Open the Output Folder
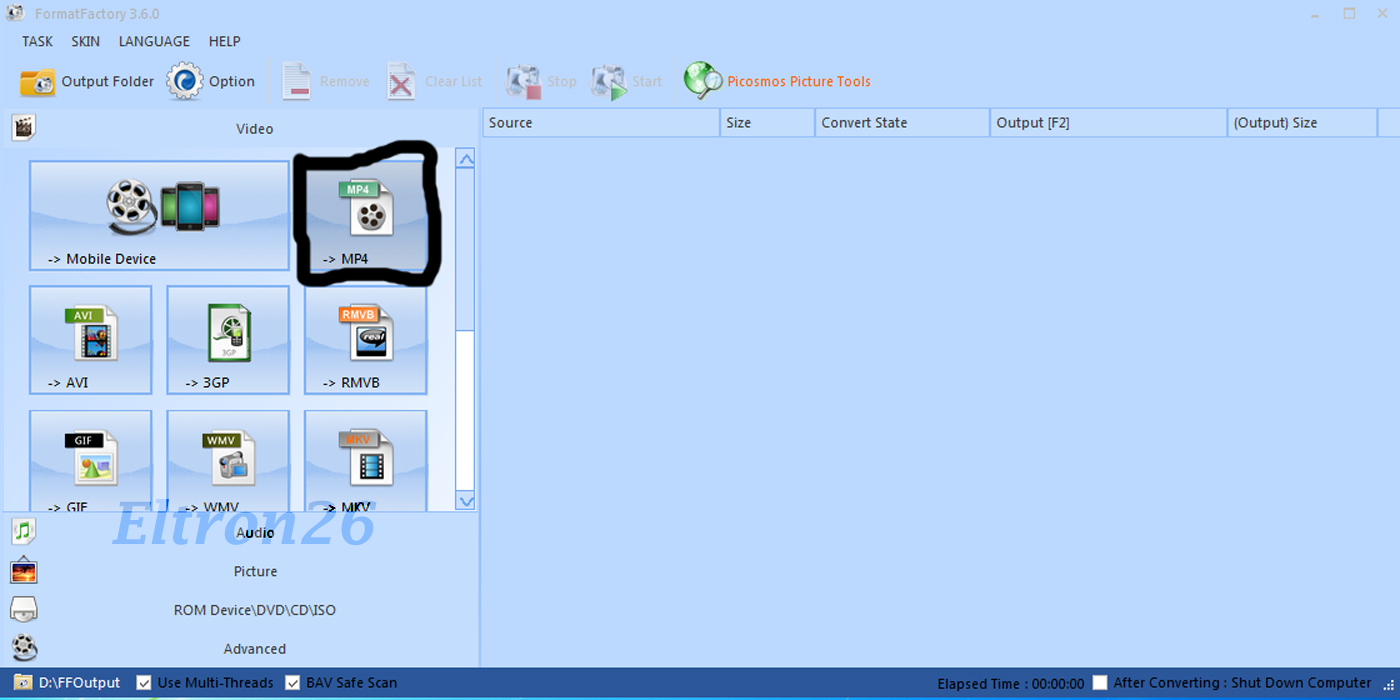This screenshot has width=1400, height=700. pos(87,82)
